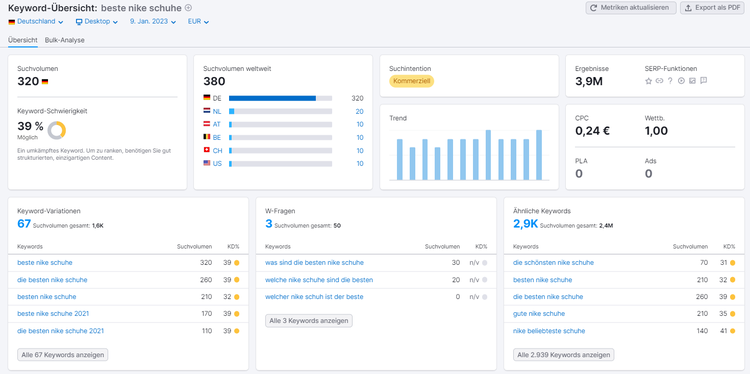Click the KD dot in 'gute nike schuhe' row
The image size is (750, 374).
tap(732, 314)
